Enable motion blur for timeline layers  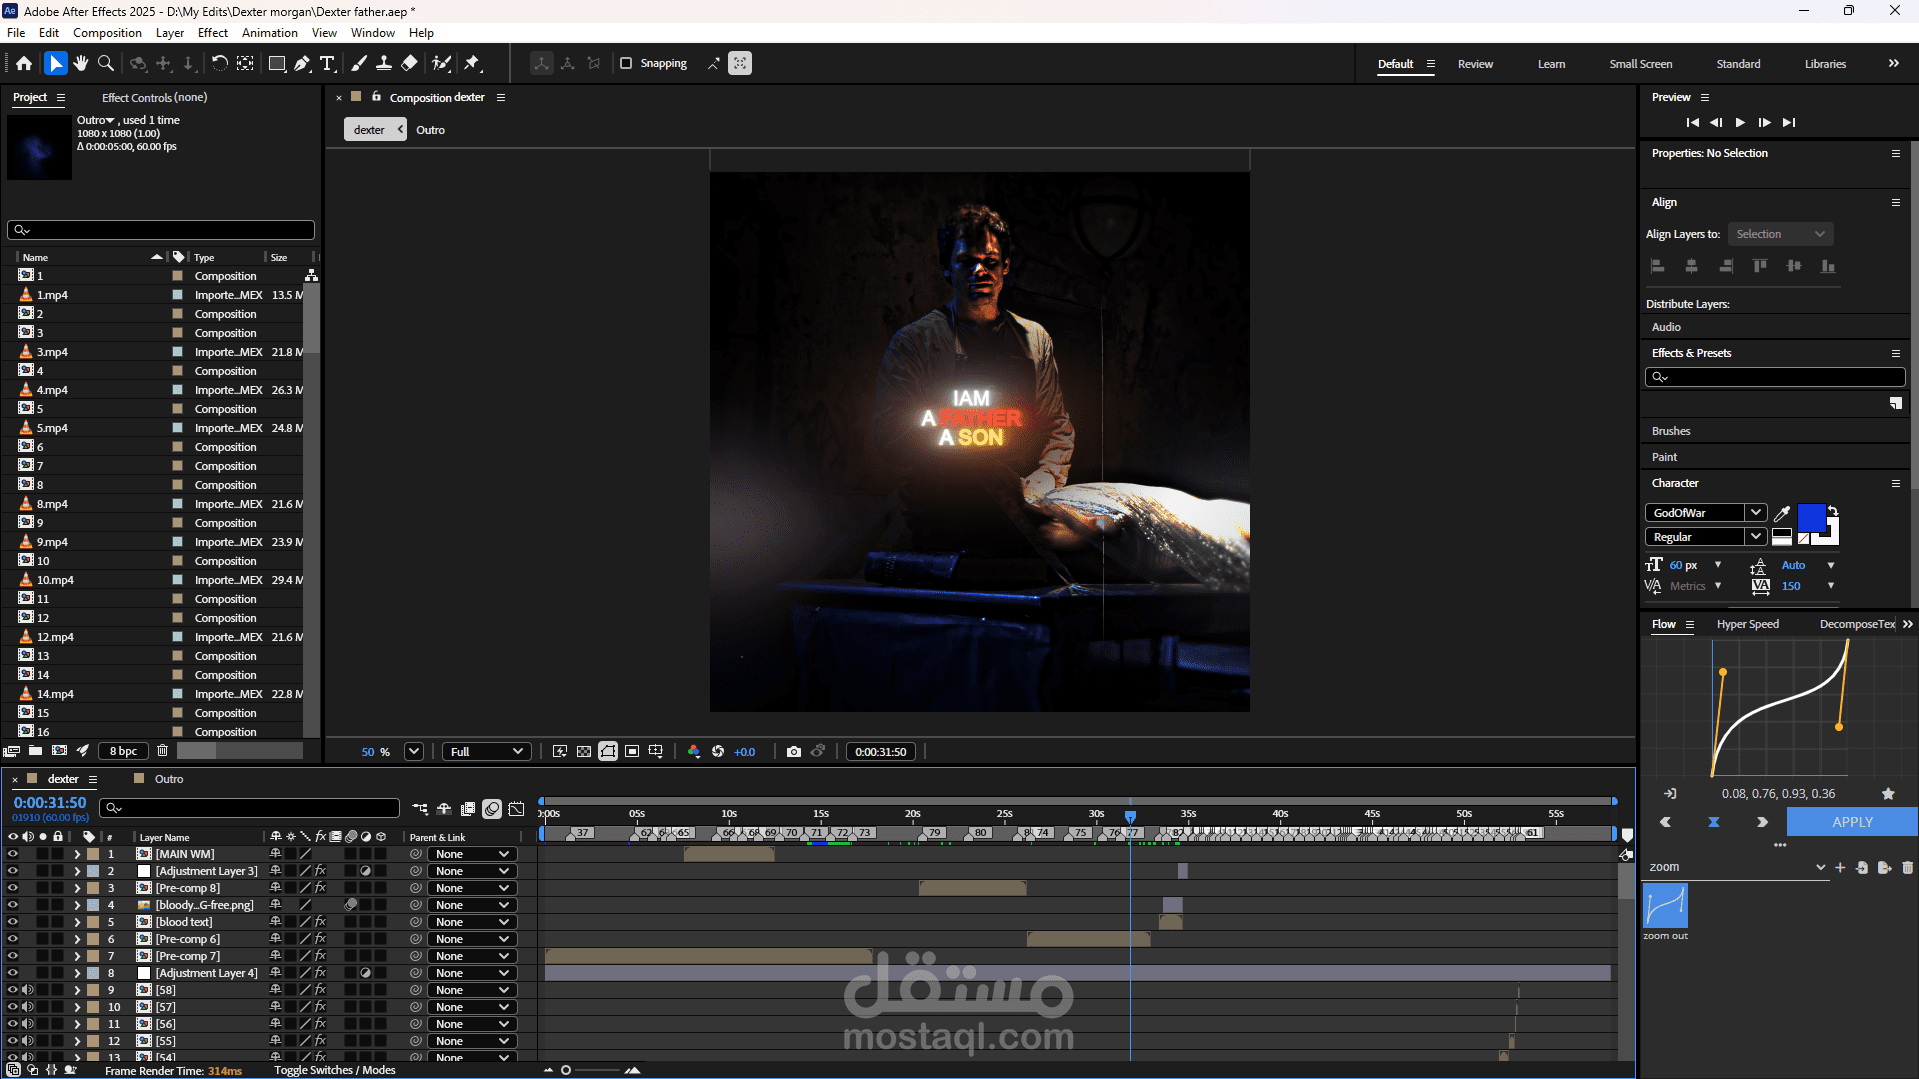pyautogui.click(x=492, y=809)
